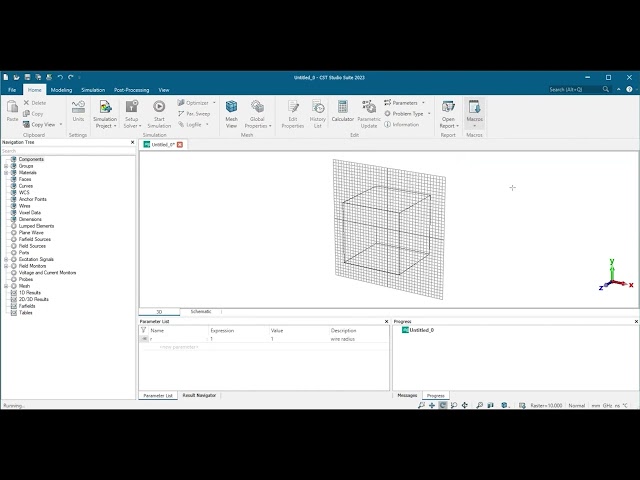Select Components in the navigation tree

31,159
